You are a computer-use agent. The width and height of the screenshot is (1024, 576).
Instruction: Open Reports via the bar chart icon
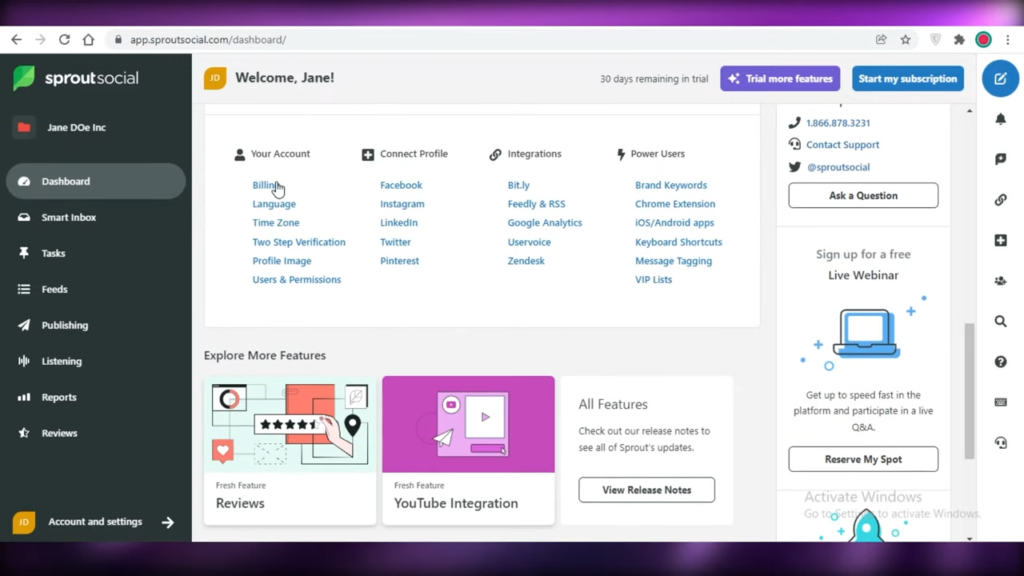coord(25,397)
